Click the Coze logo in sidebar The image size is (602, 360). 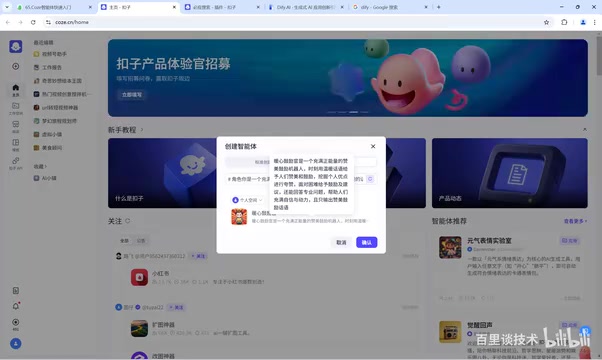tap(16, 46)
